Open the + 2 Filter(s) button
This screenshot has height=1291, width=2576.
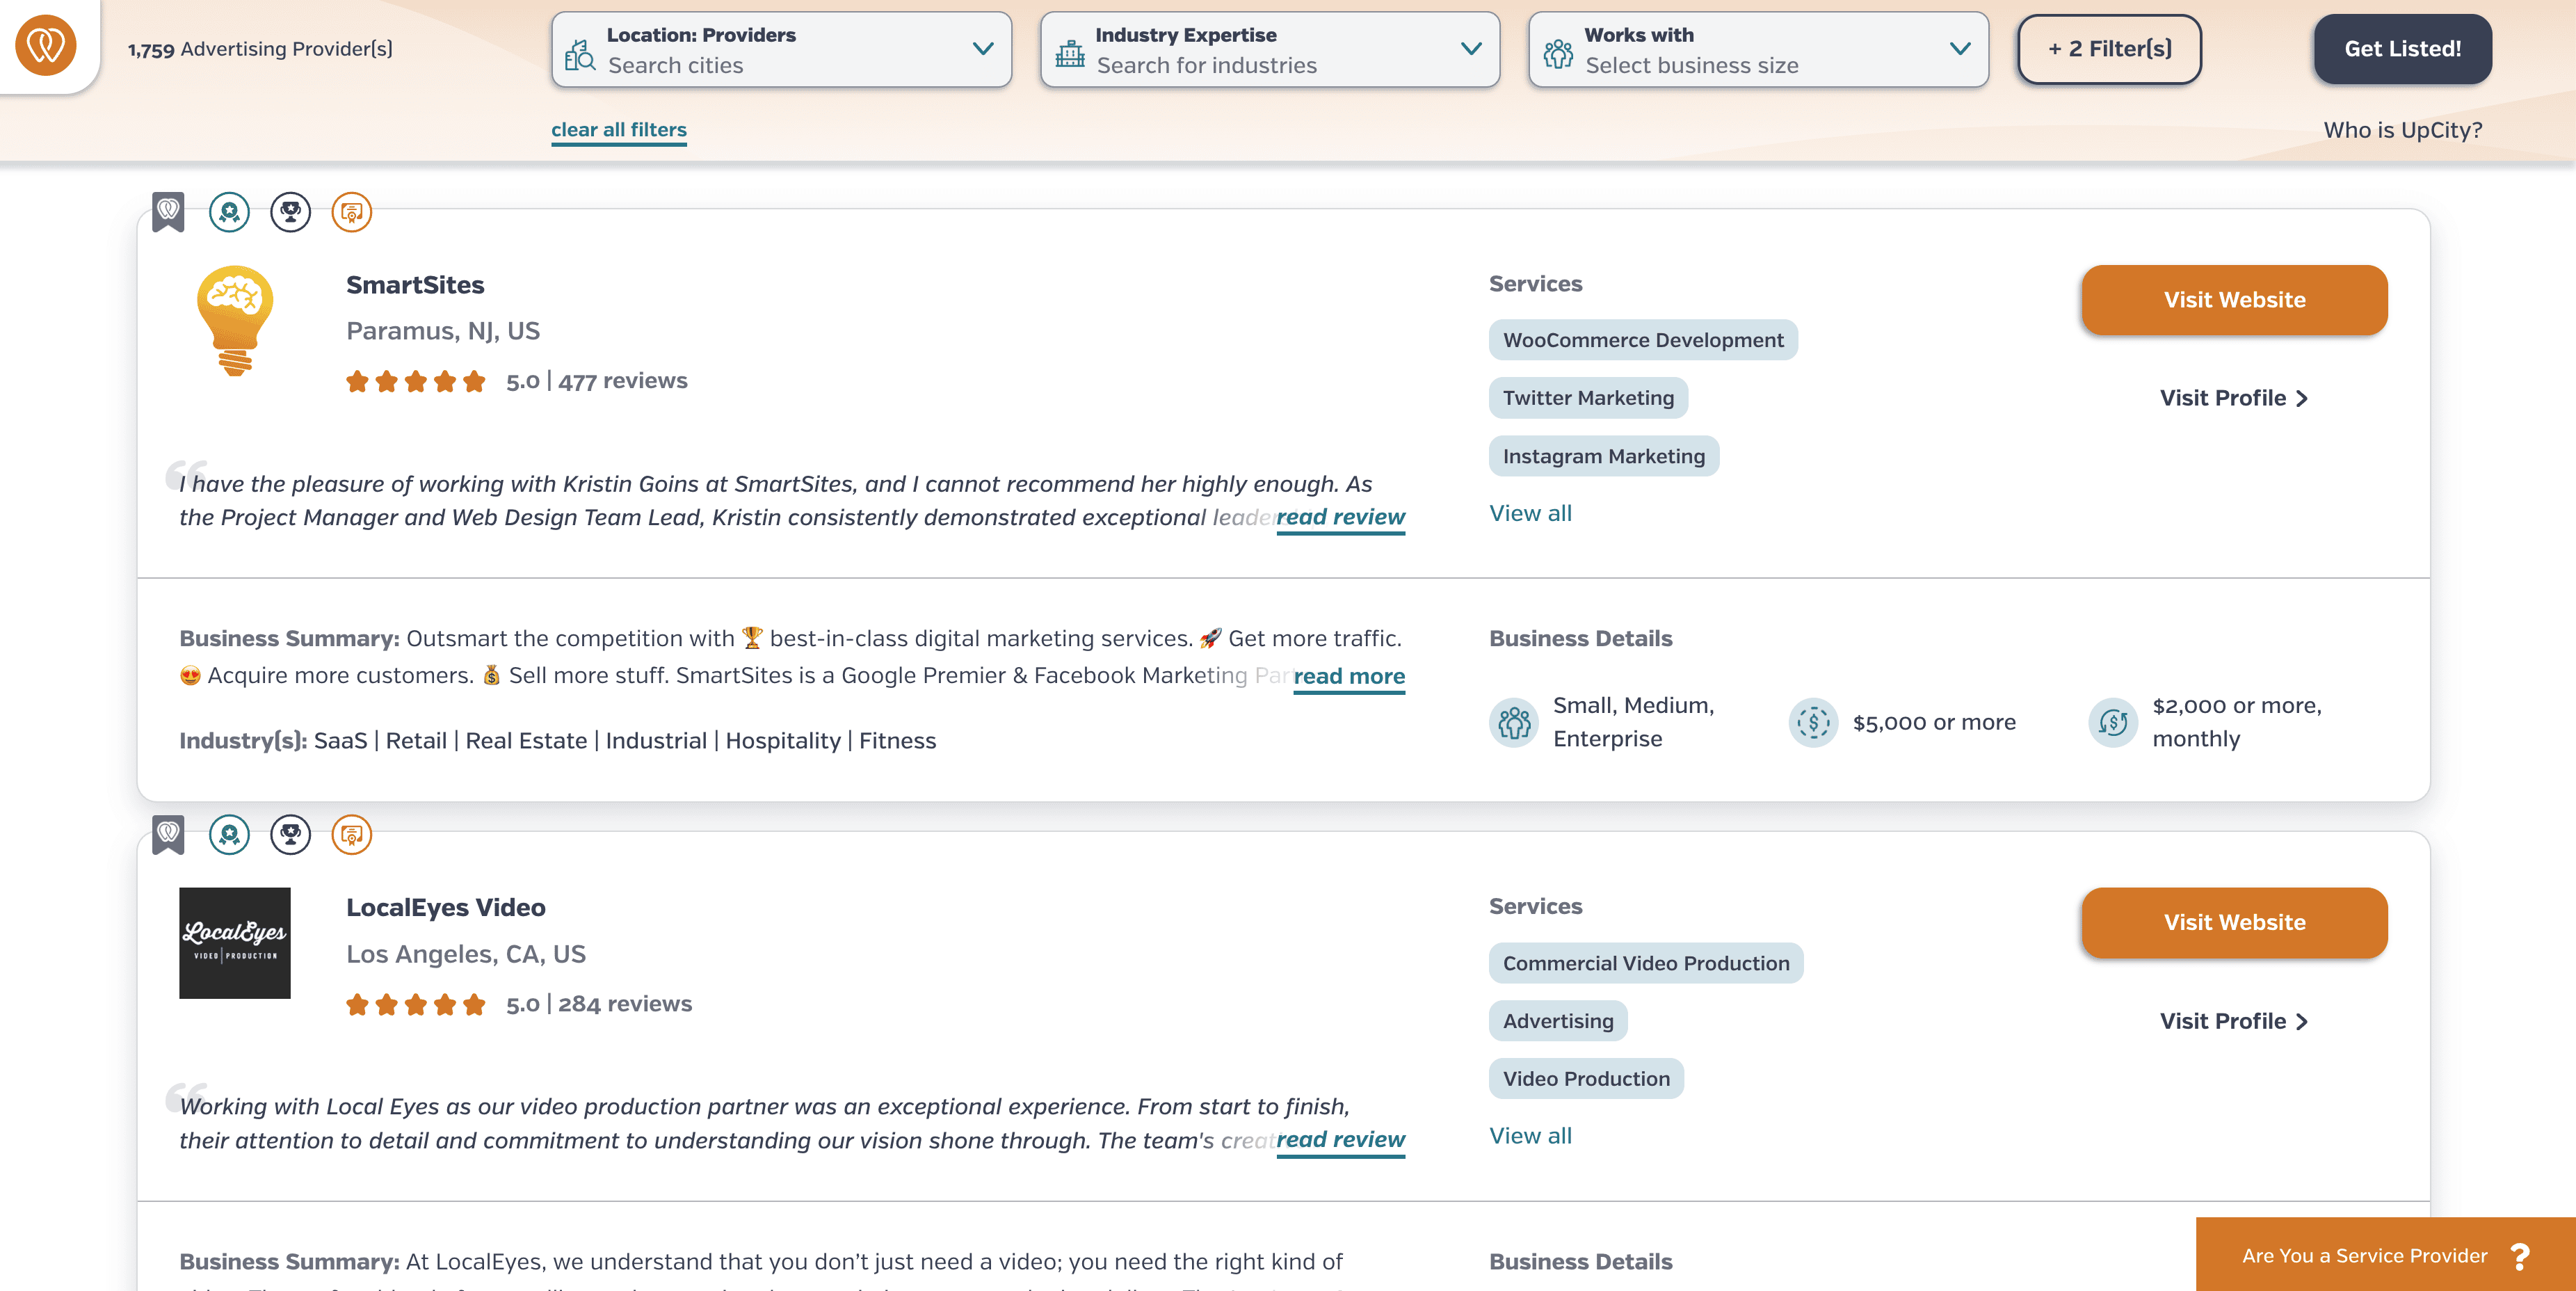[2109, 49]
